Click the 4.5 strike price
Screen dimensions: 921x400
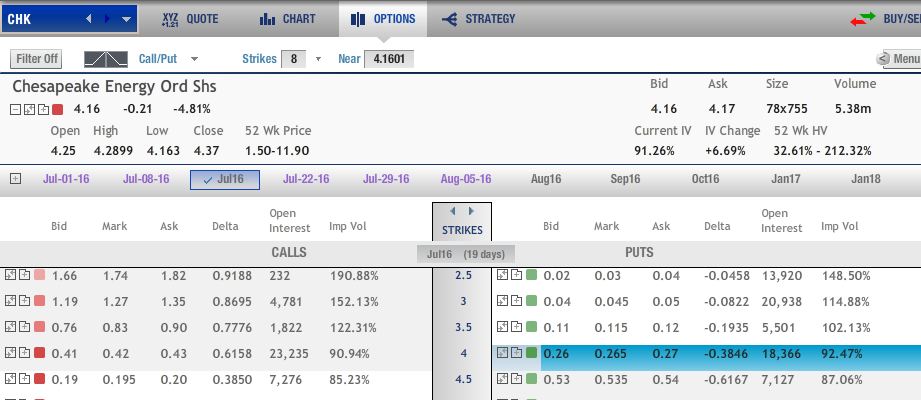point(463,379)
